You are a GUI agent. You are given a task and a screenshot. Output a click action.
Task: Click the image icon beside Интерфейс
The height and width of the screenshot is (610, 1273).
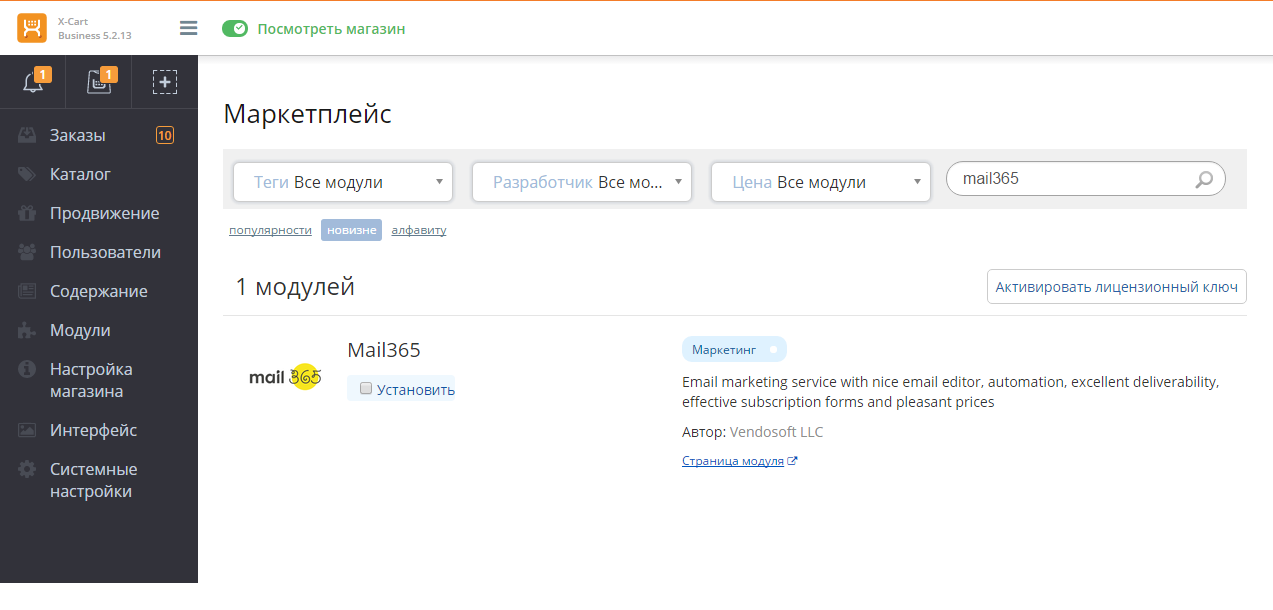pyautogui.click(x=27, y=430)
